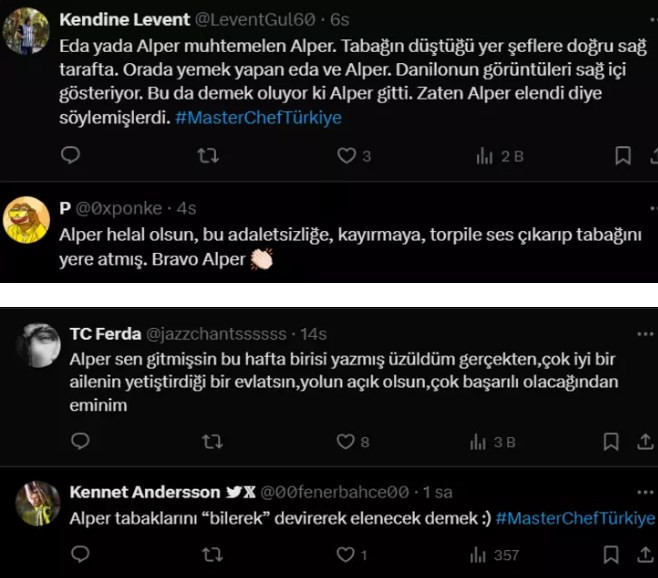Reply to Kennet Andersson's tweet
658x578 pixels.
pyautogui.click(x=81, y=553)
